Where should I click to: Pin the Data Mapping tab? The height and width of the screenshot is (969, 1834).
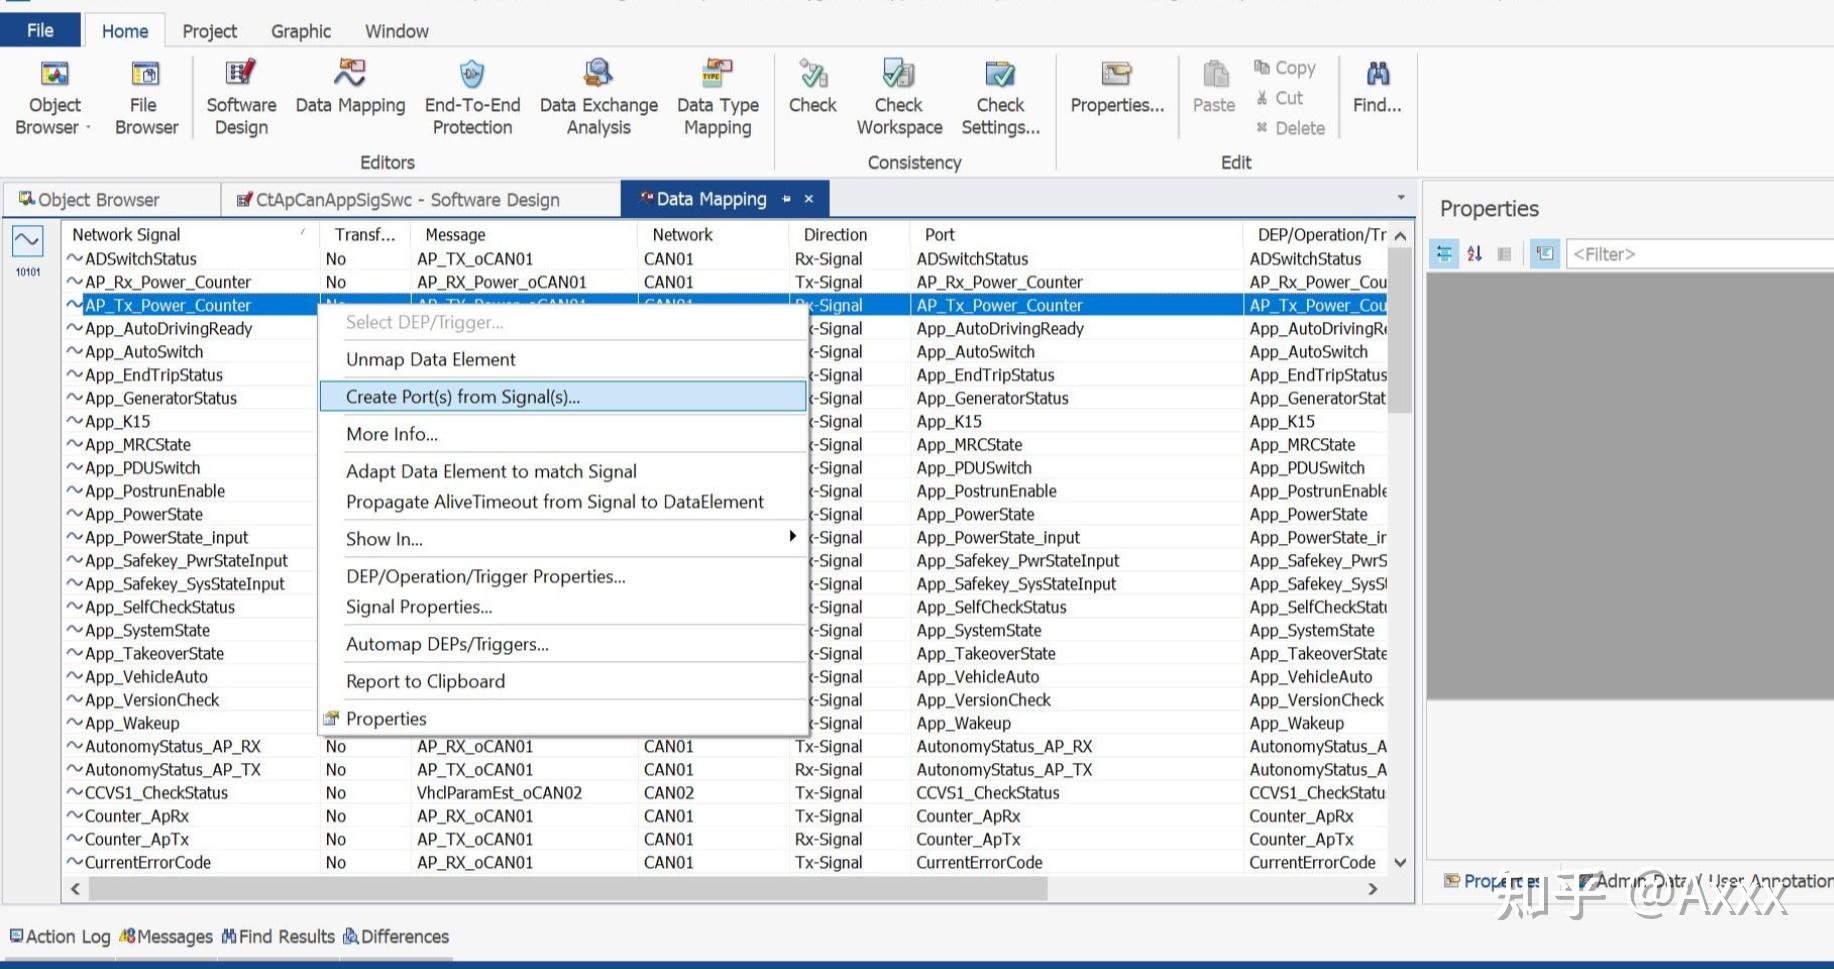tap(787, 199)
